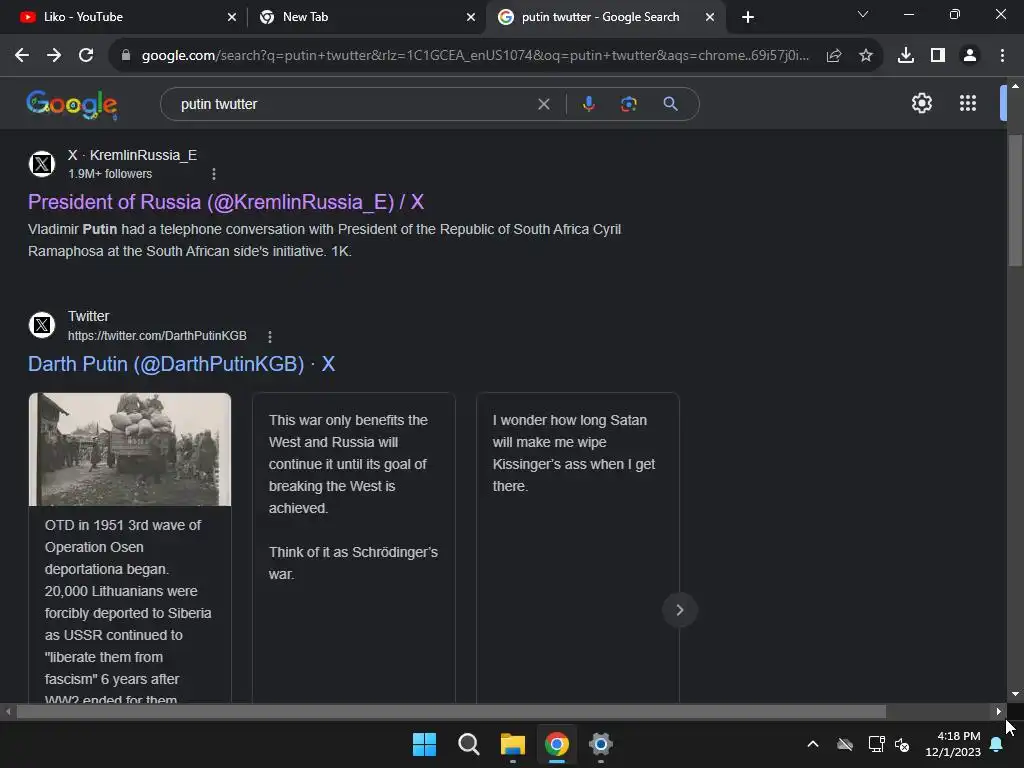Viewport: 1024px width, 768px height.
Task: Close the New Tab tab
Action: click(470, 17)
